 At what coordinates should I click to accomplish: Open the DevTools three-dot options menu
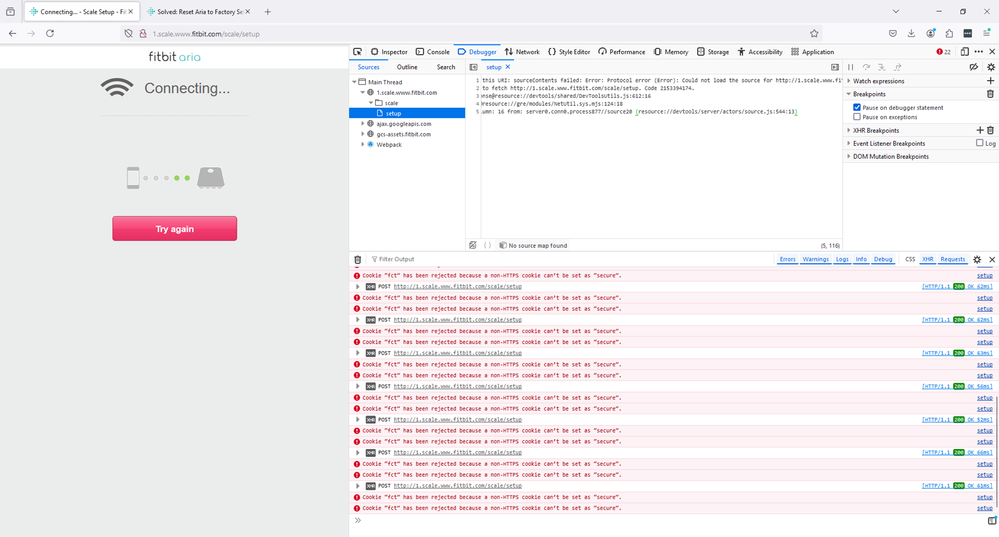tap(979, 52)
